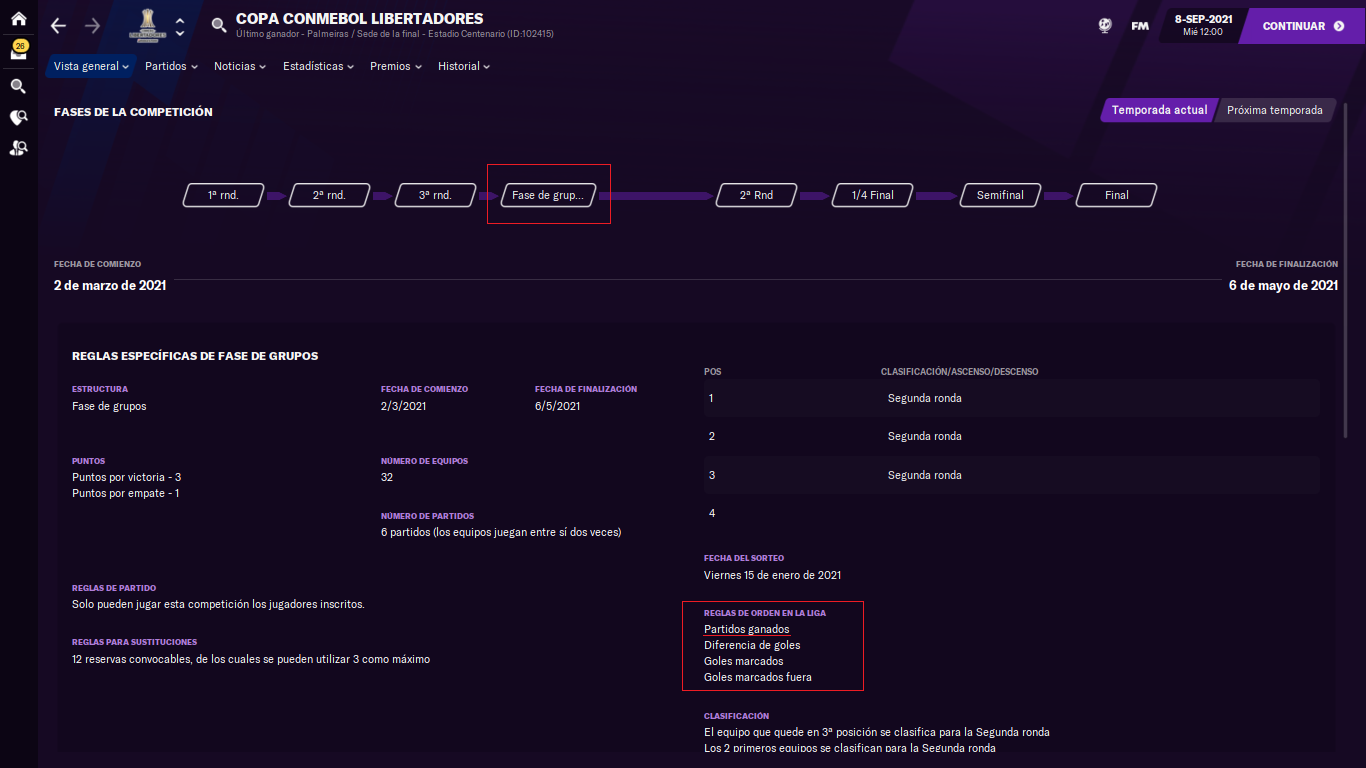Click the position 2 Segunda ronda row
The image size is (1366, 768).
(x=1011, y=436)
